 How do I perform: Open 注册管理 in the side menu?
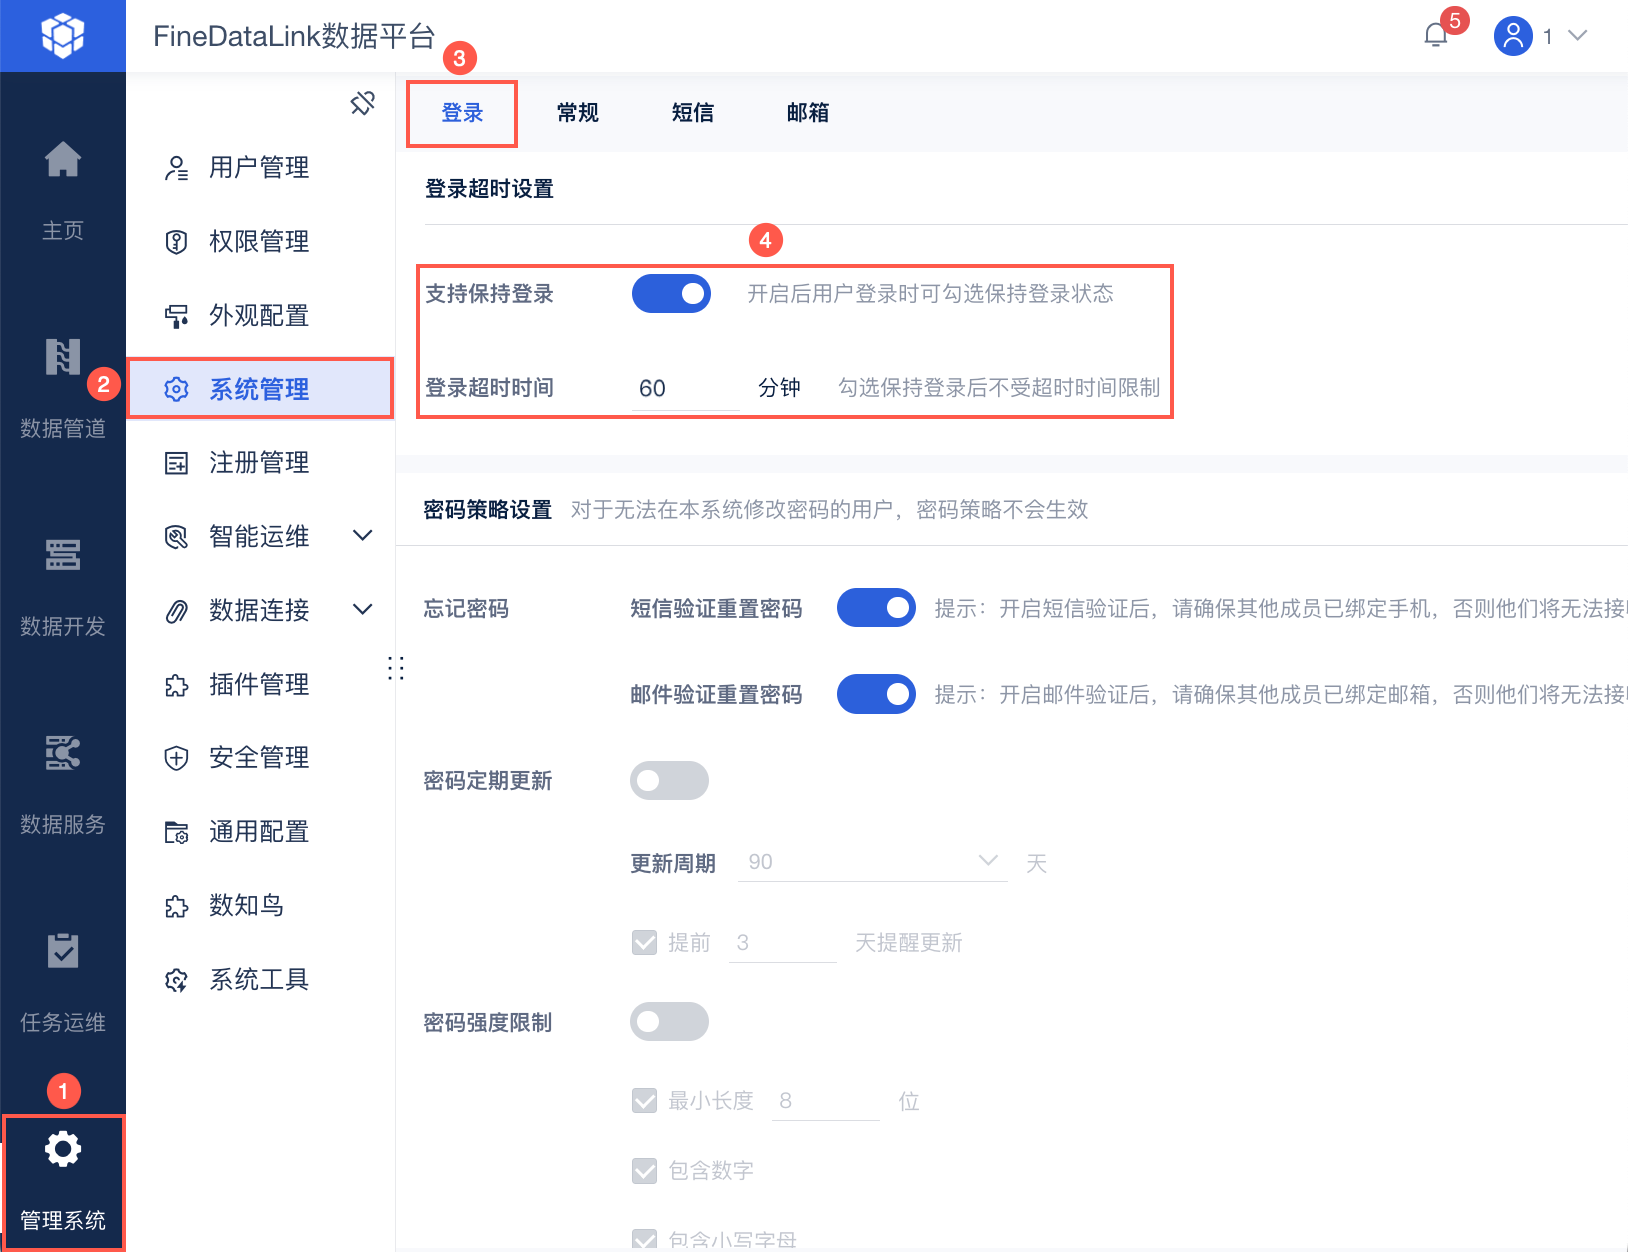260,463
